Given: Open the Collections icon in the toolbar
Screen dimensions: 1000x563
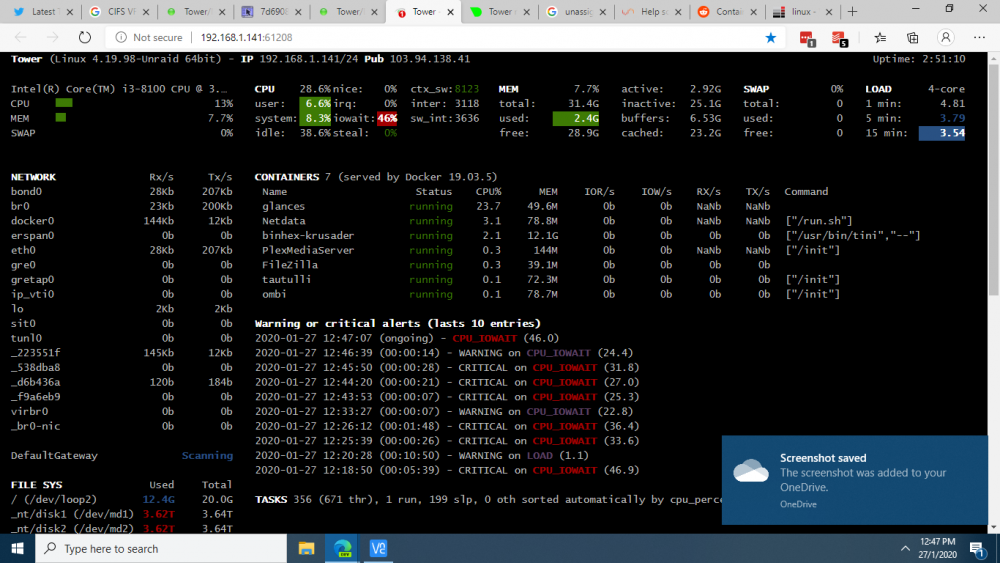Looking at the screenshot, I should 913,38.
